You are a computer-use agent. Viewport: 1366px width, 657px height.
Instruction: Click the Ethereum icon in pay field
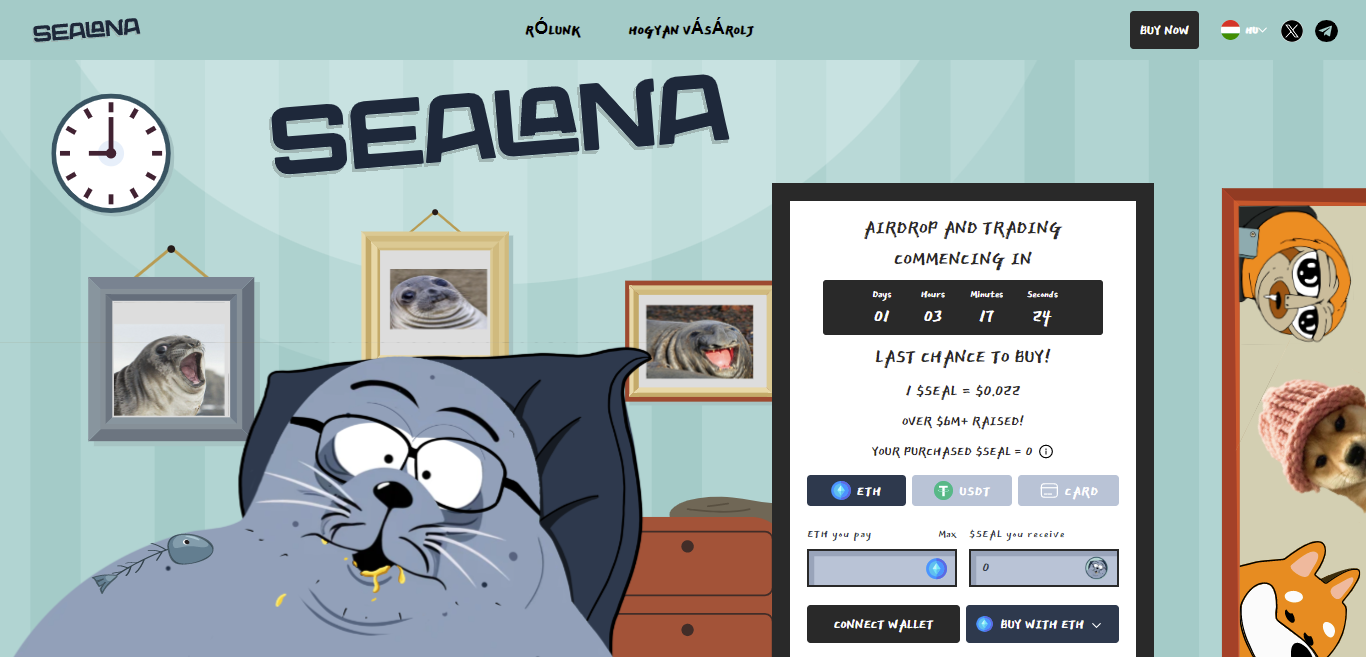coord(936,568)
